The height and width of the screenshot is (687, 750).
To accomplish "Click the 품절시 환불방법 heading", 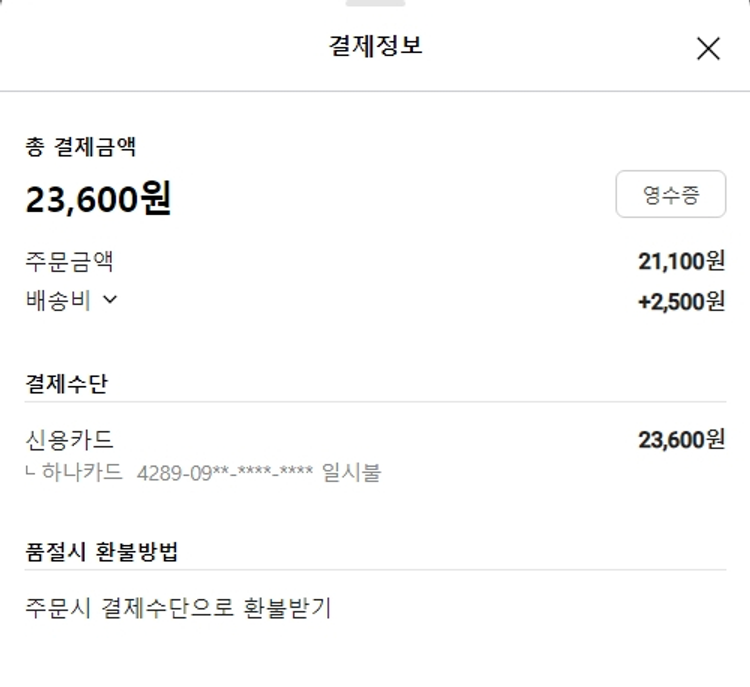I will point(102,551).
